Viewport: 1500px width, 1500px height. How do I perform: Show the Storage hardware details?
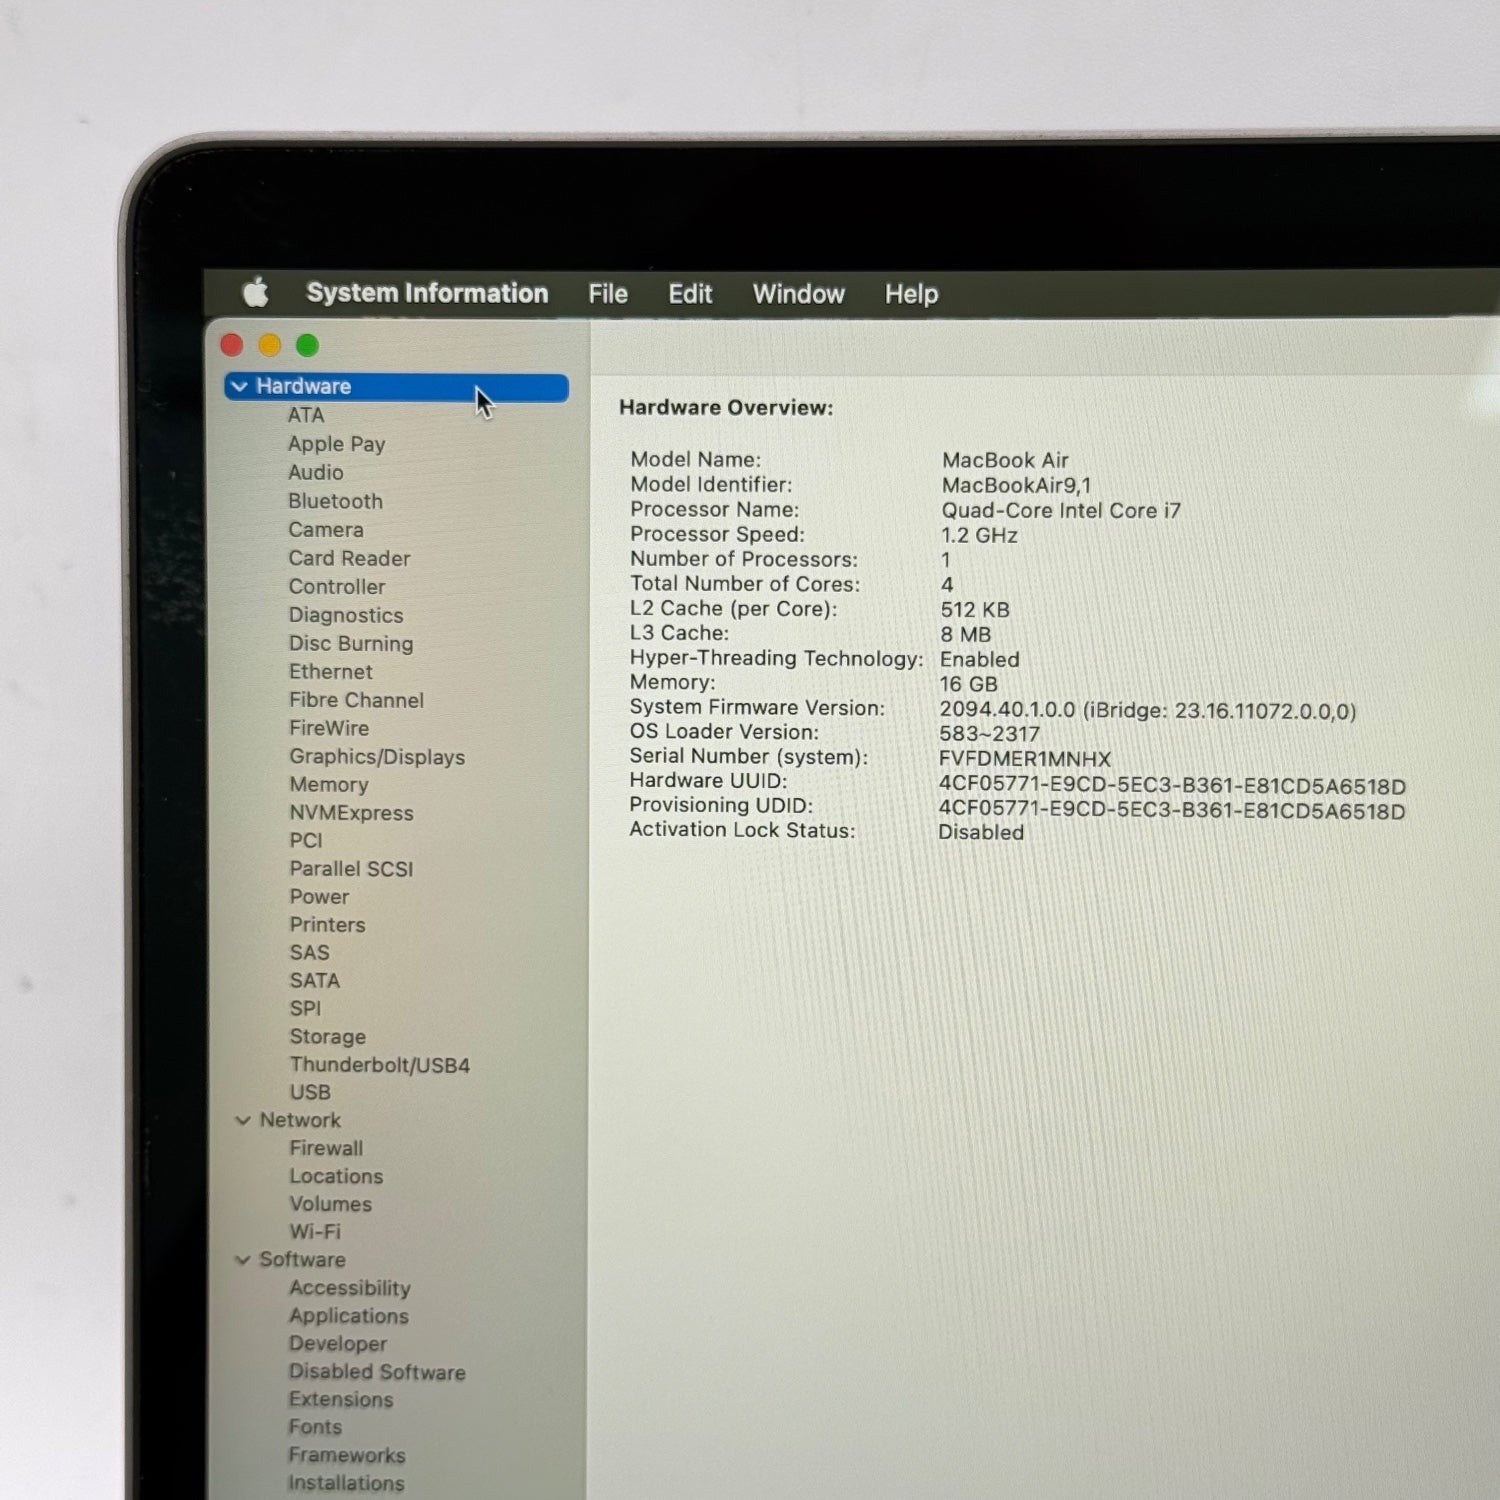point(327,1037)
